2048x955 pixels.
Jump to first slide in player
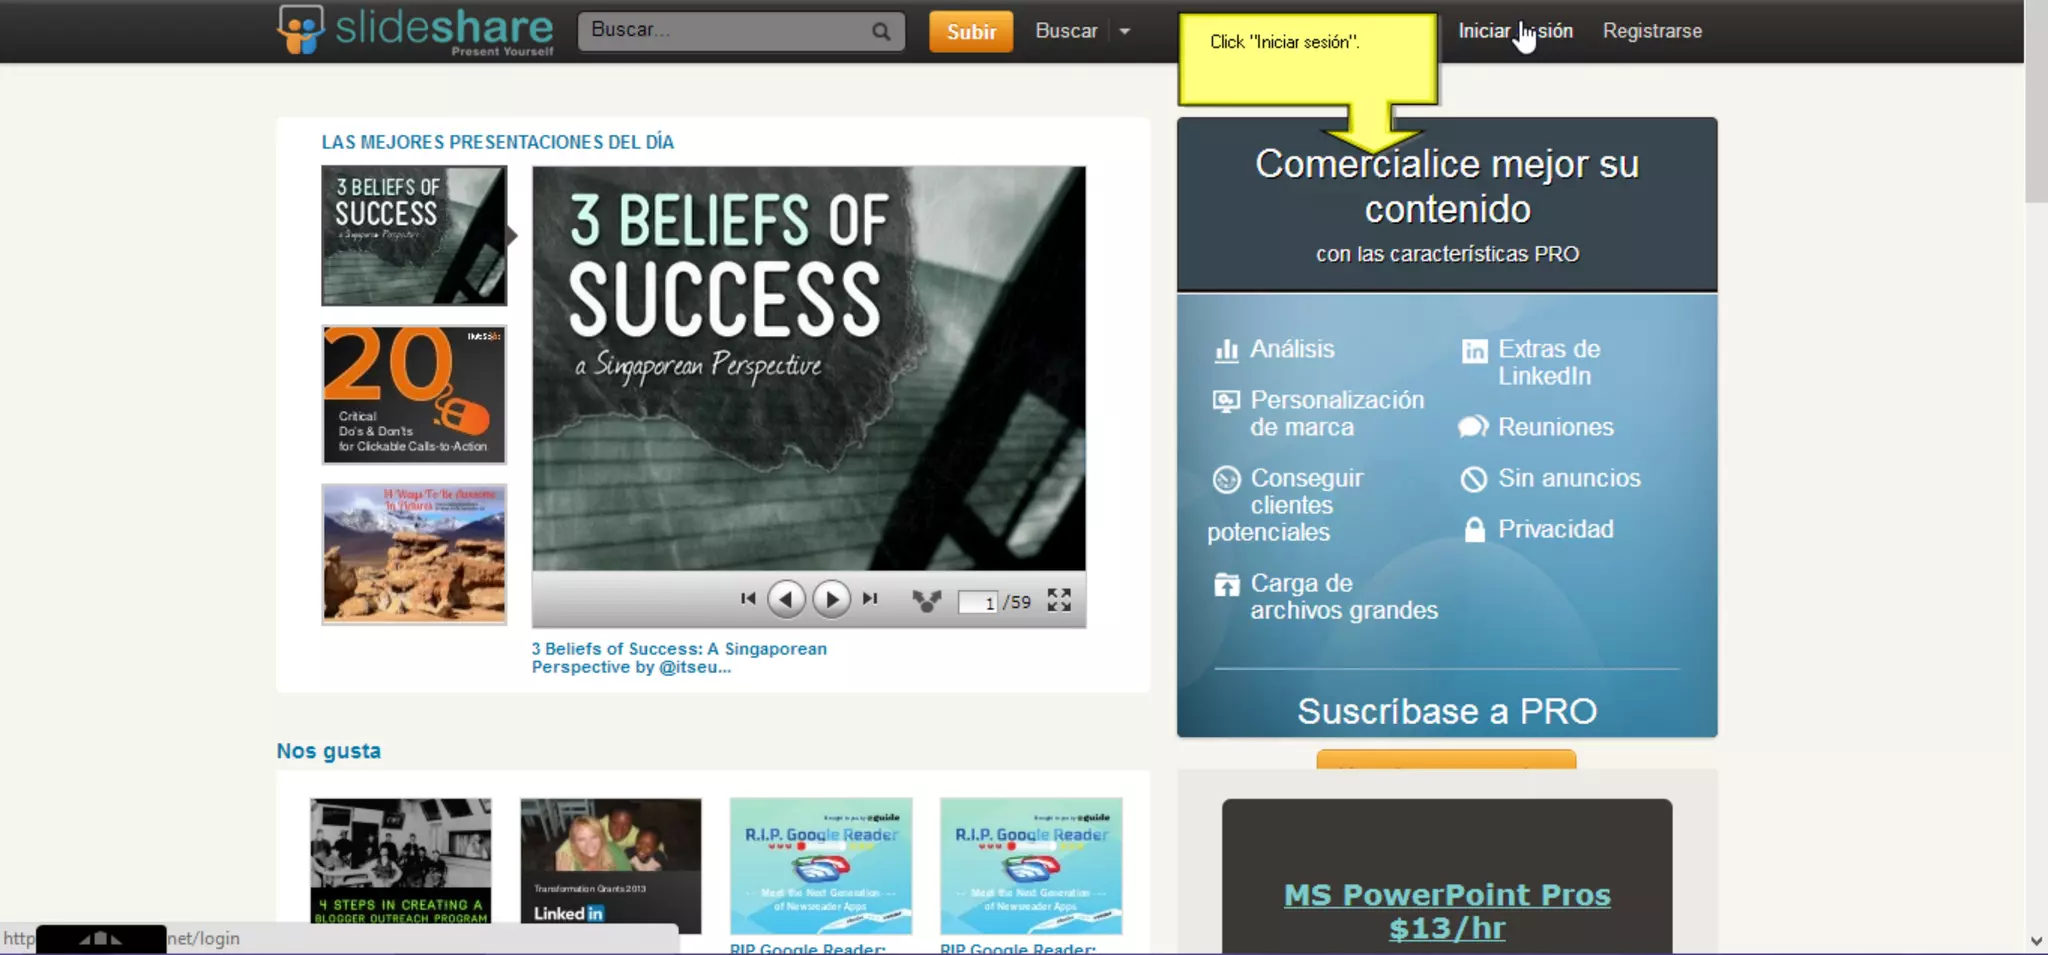click(748, 599)
